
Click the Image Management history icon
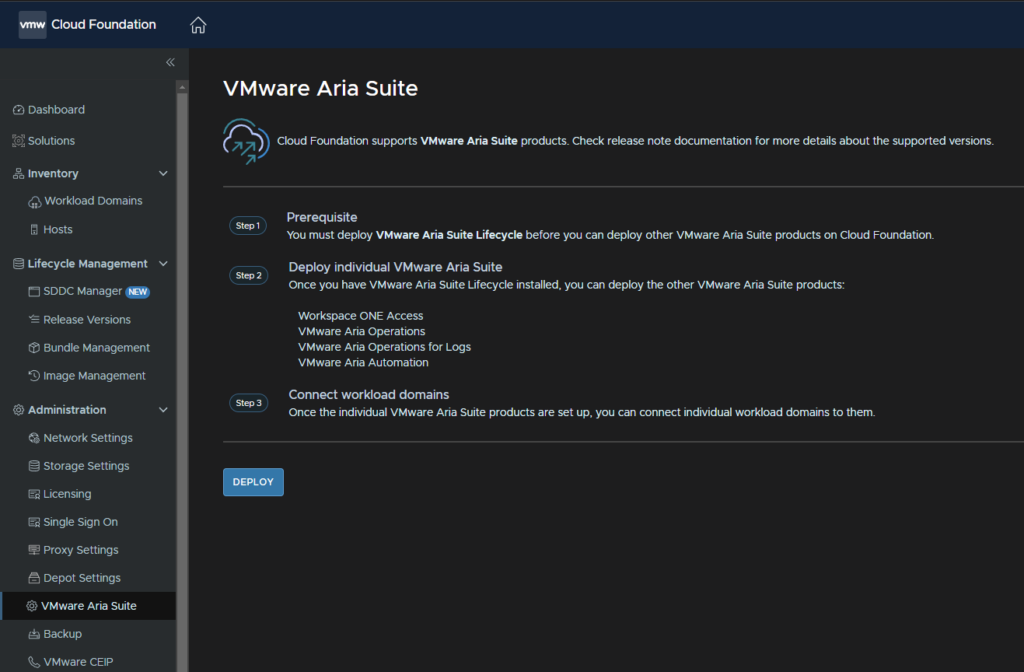pos(34,376)
